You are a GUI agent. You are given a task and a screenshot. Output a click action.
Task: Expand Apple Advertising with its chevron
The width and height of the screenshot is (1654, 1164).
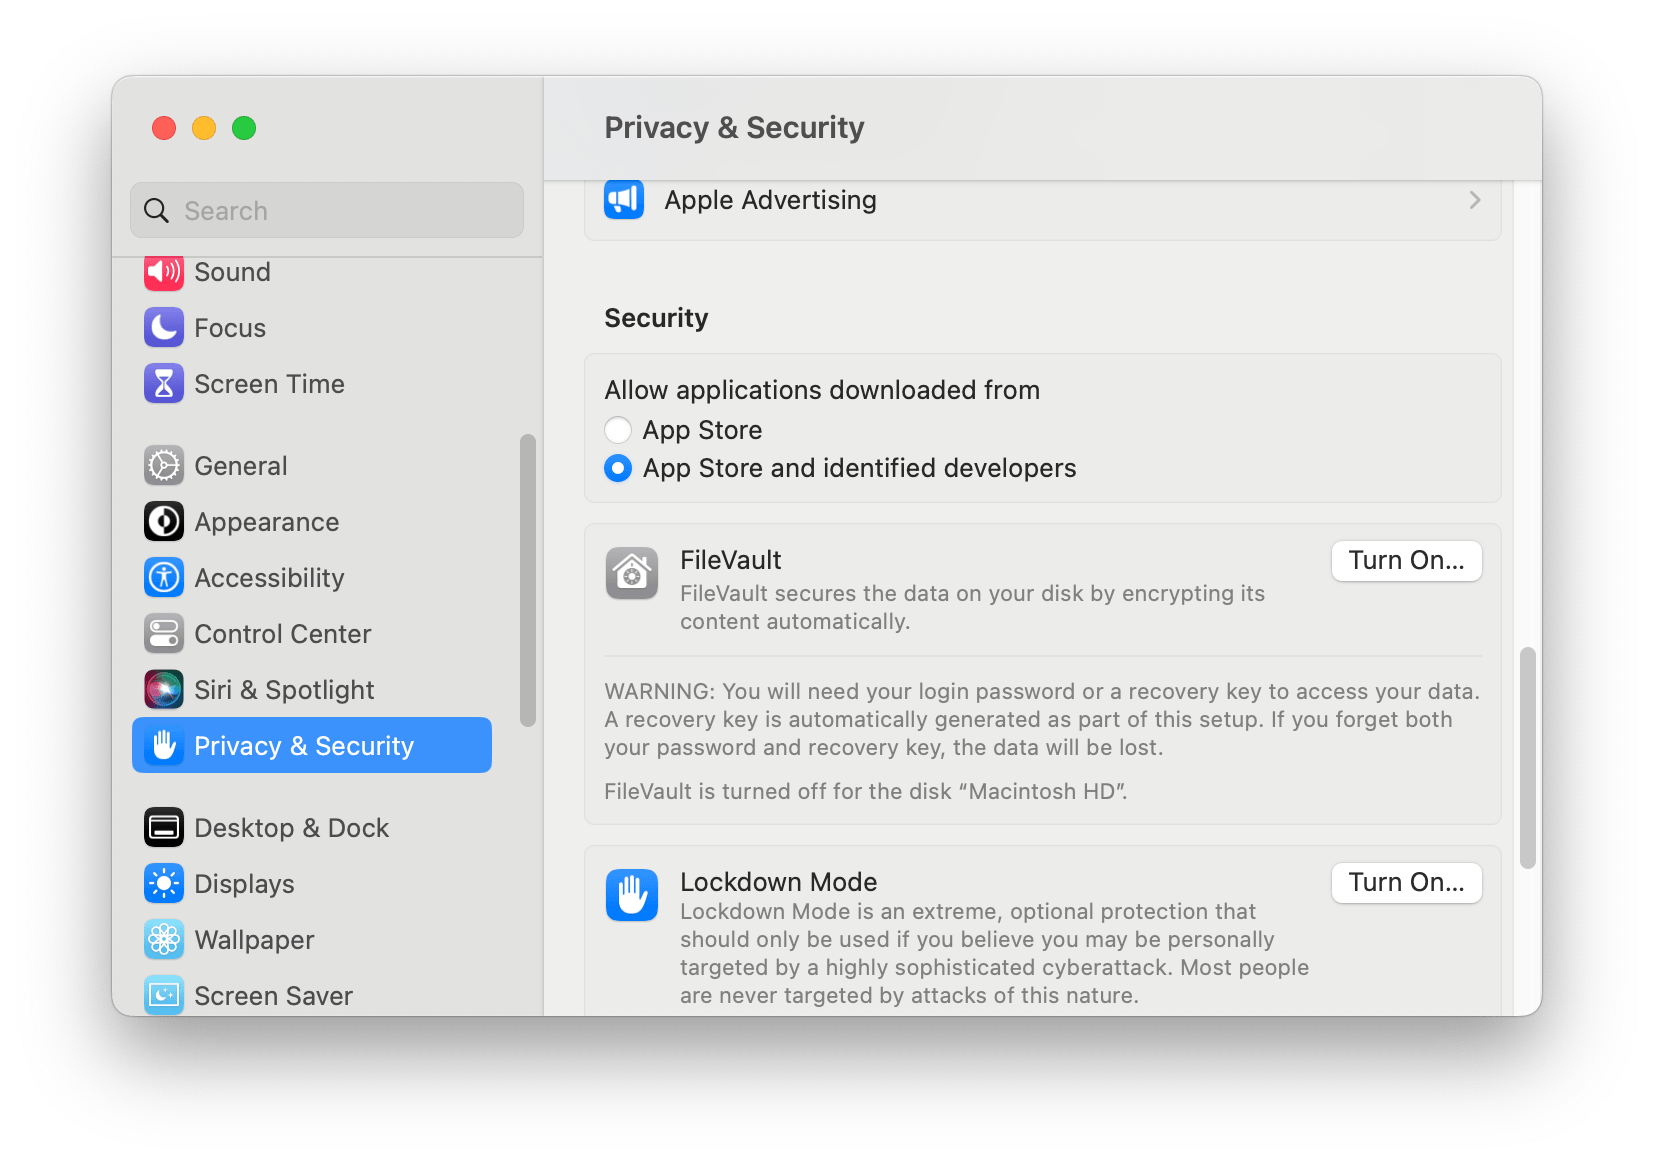[x=1474, y=200]
